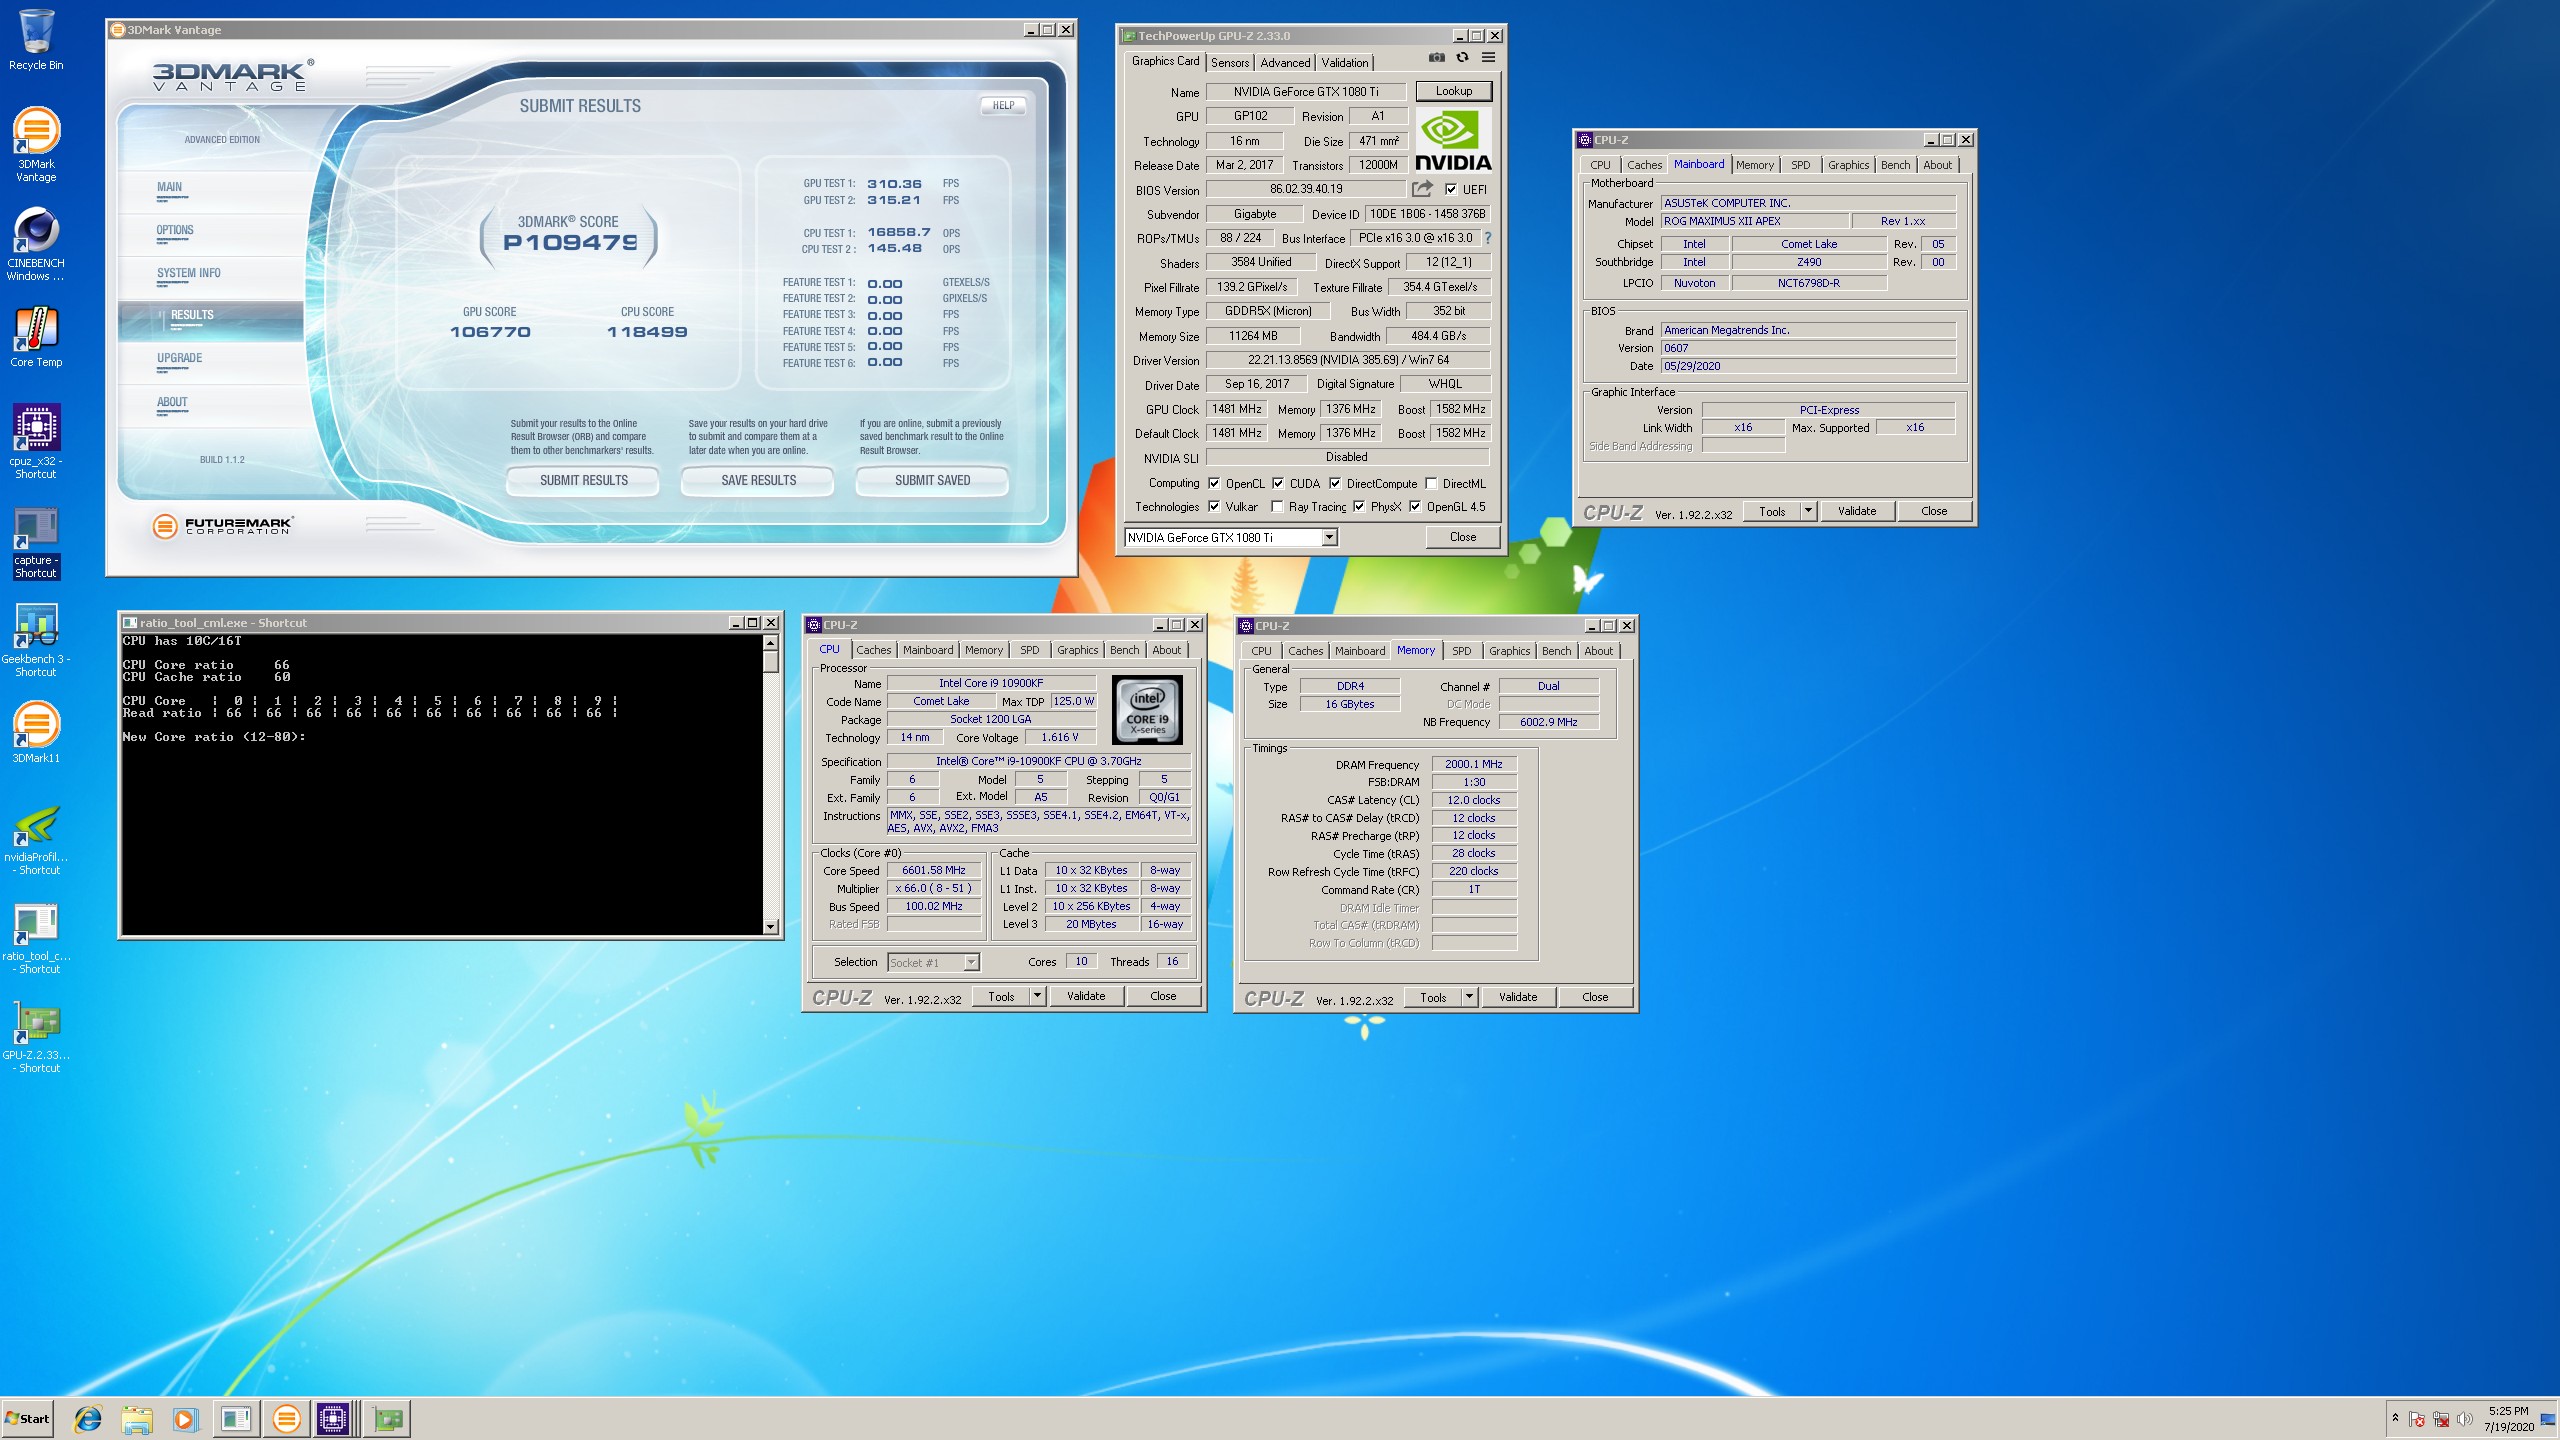
Task: Click the GPU-Z refresh icon
Action: pos(1462,58)
